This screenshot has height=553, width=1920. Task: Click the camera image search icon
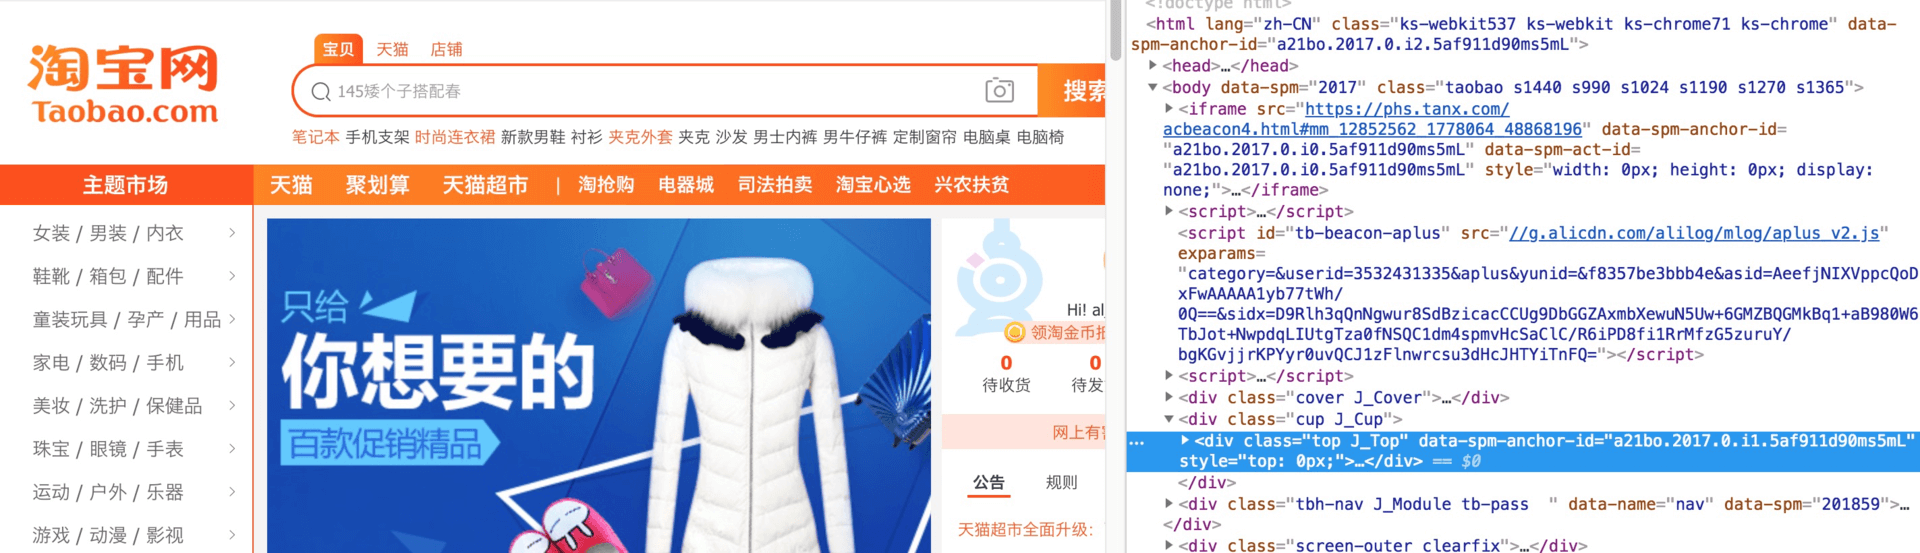pos(999,91)
